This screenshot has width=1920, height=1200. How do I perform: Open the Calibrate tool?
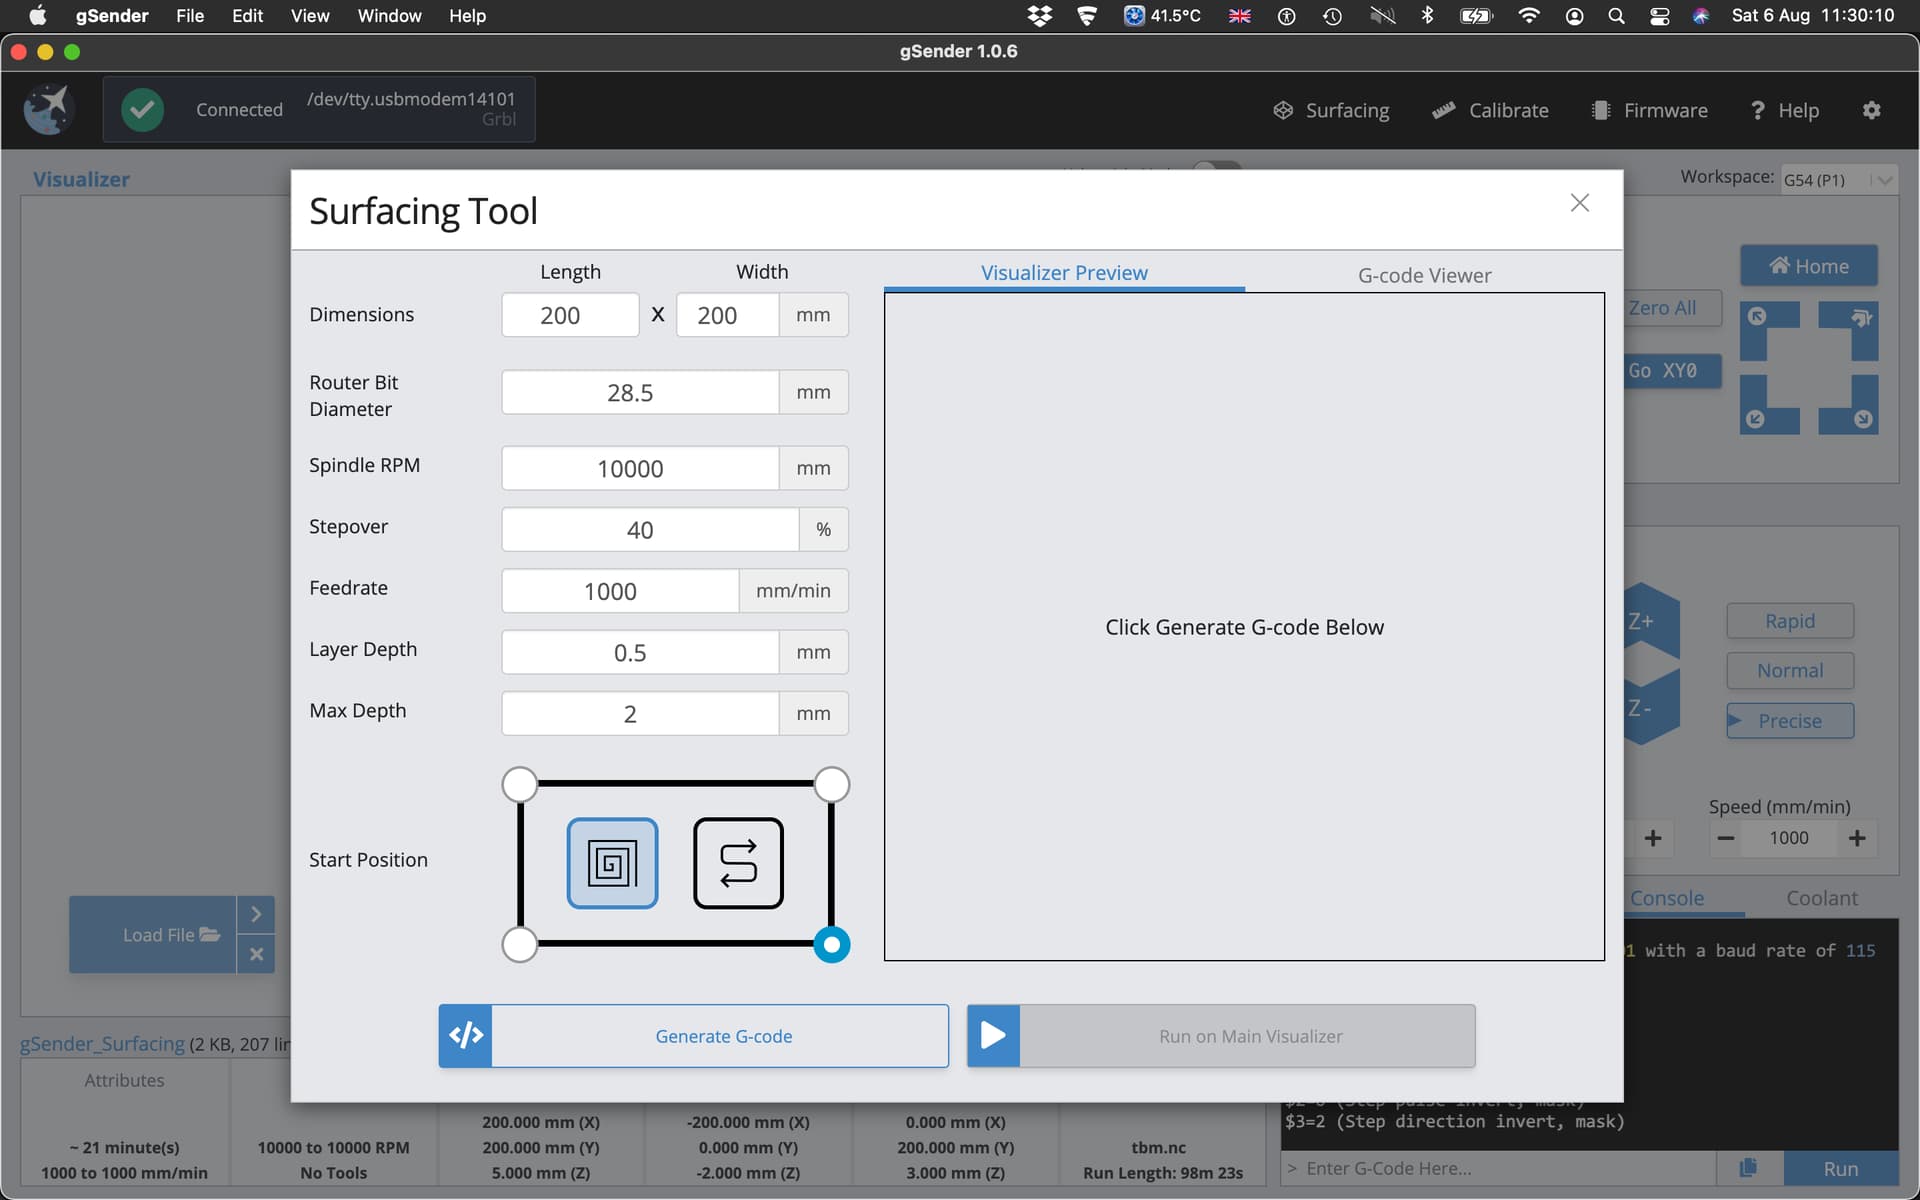tap(1490, 110)
